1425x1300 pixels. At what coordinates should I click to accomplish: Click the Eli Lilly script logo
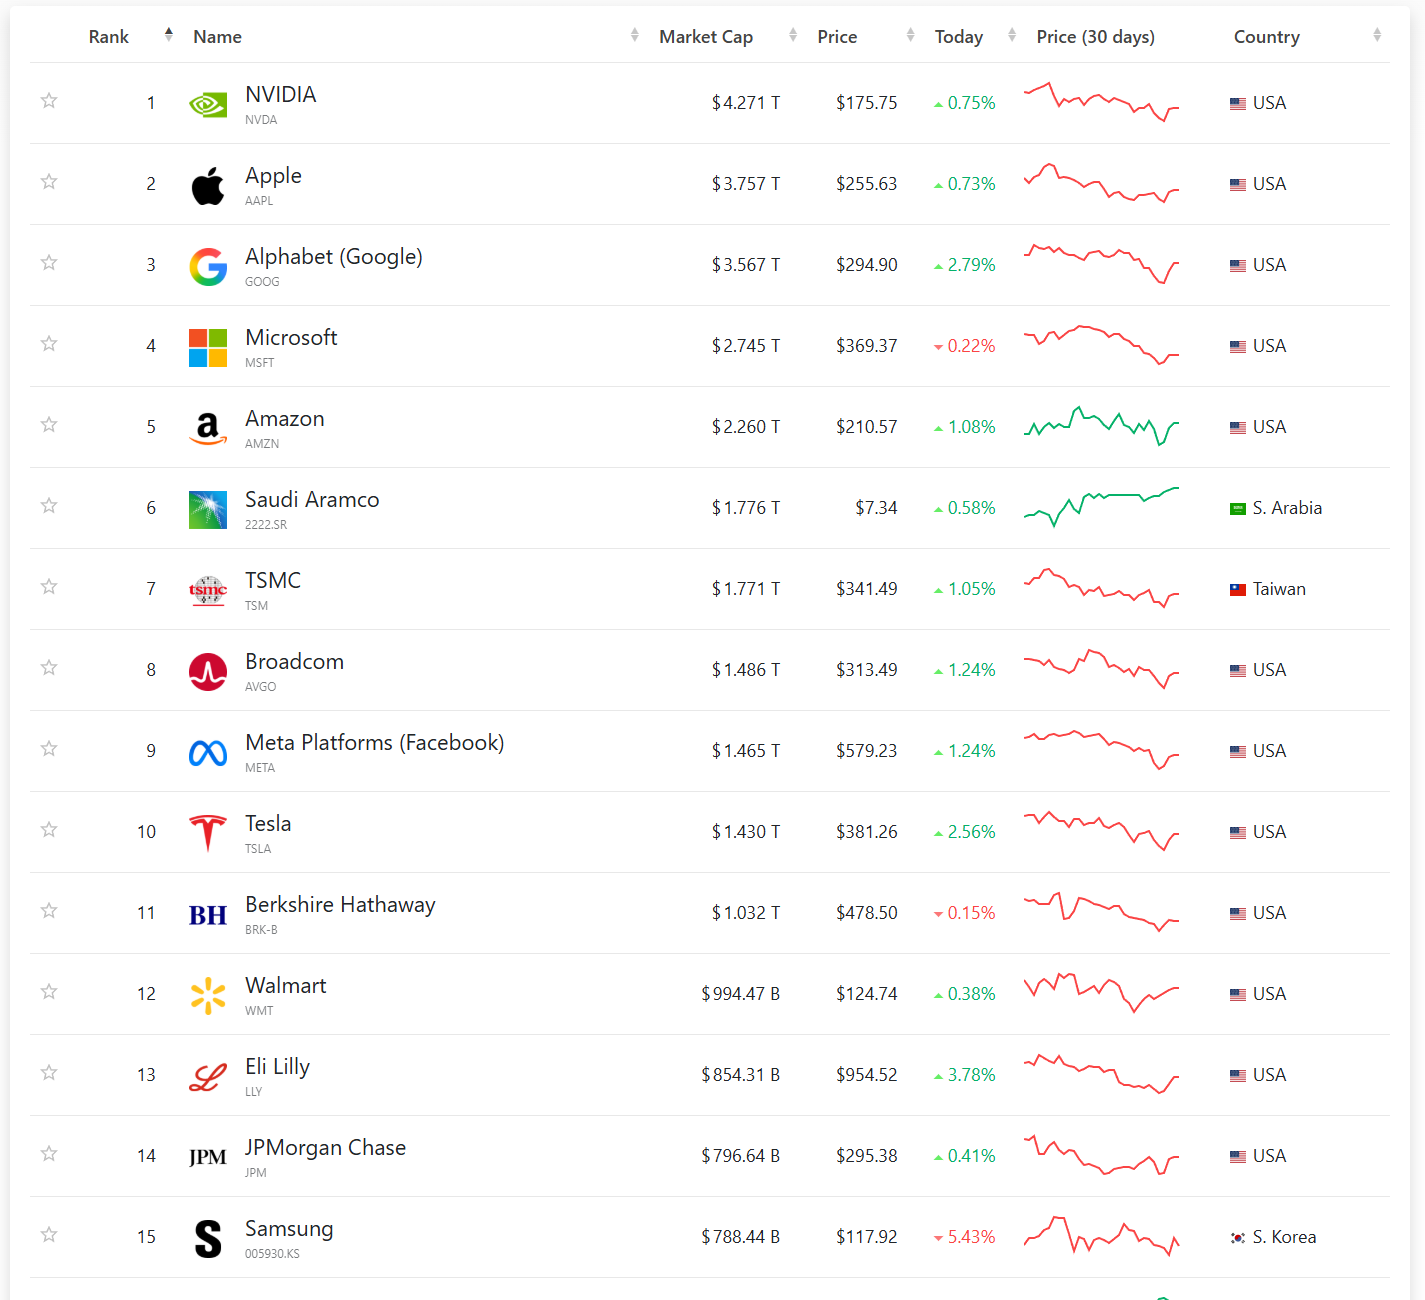[208, 1076]
